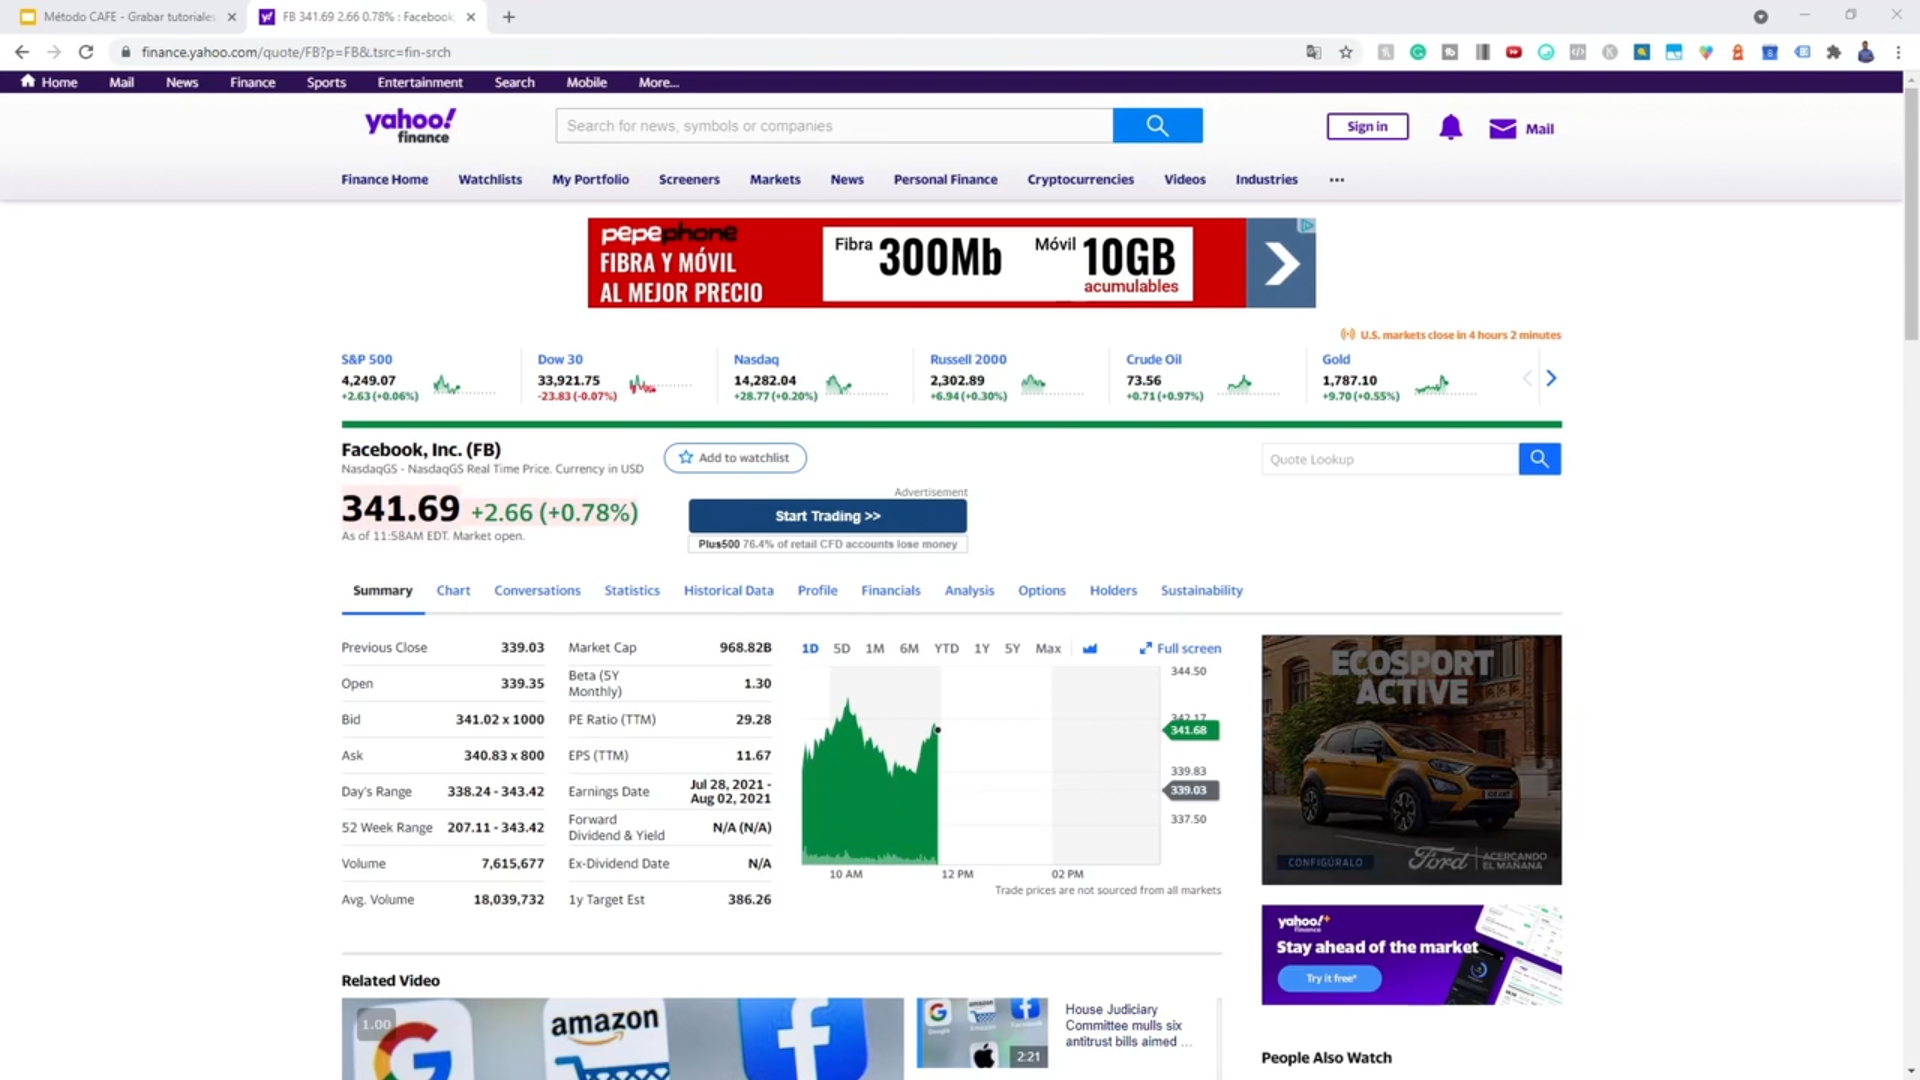Open the Chrome extensions puzzle icon
The width and height of the screenshot is (1920, 1080).
tap(1834, 52)
